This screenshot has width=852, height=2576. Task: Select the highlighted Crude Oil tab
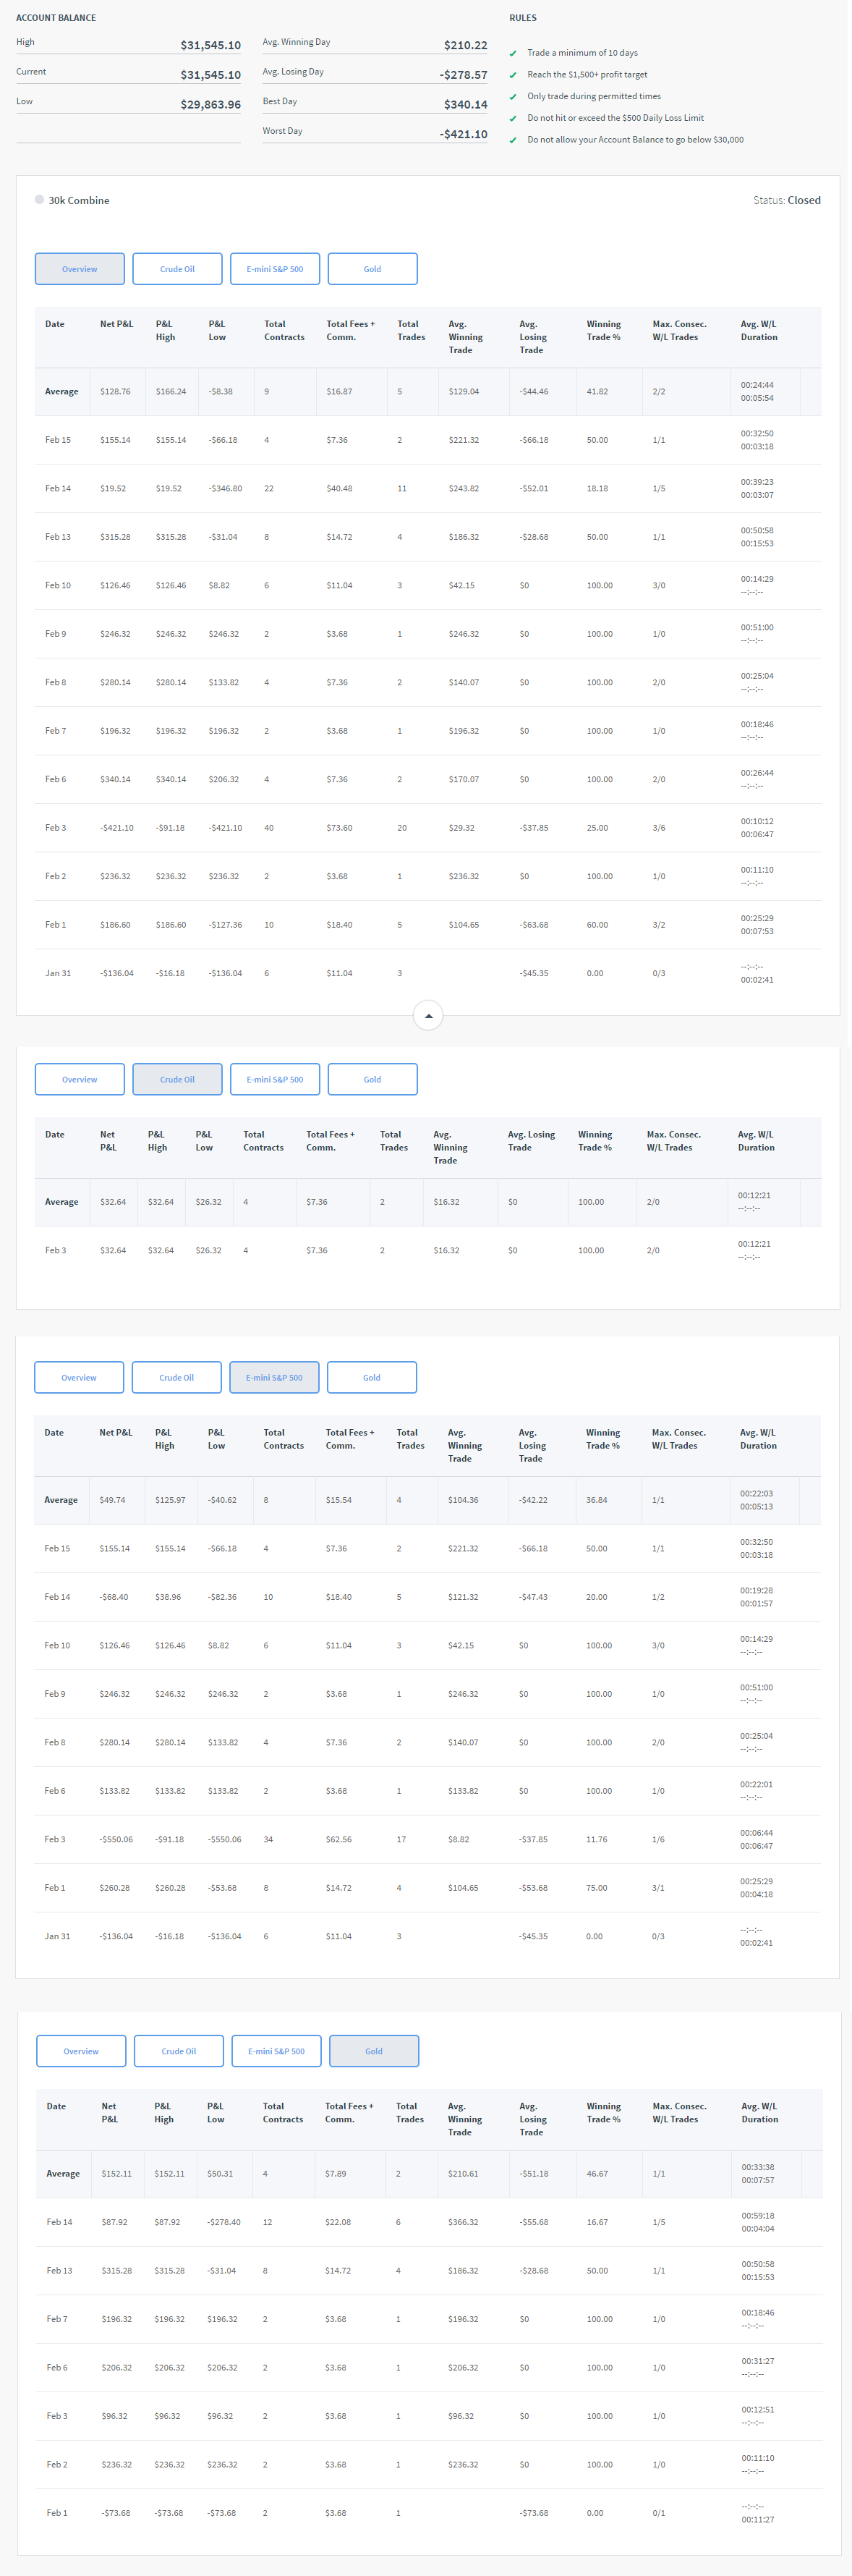click(x=177, y=1079)
